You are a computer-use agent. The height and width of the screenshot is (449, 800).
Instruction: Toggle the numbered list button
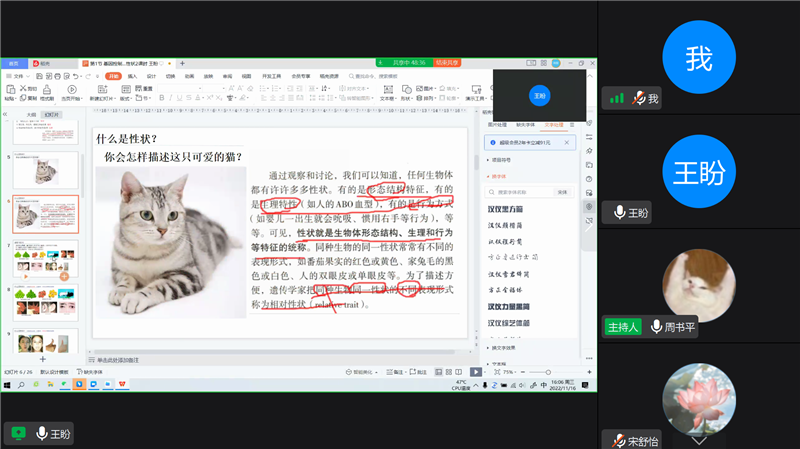tap(277, 88)
